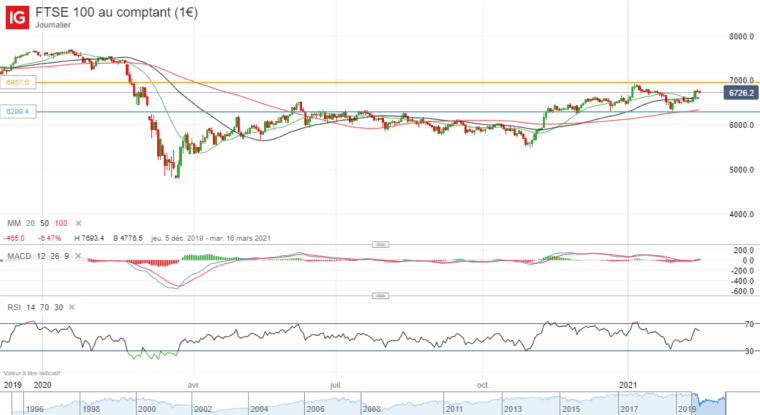Viewport: 760px width, 415px height.
Task: Jump to 1998 in the timeline navigator
Action: 91,408
